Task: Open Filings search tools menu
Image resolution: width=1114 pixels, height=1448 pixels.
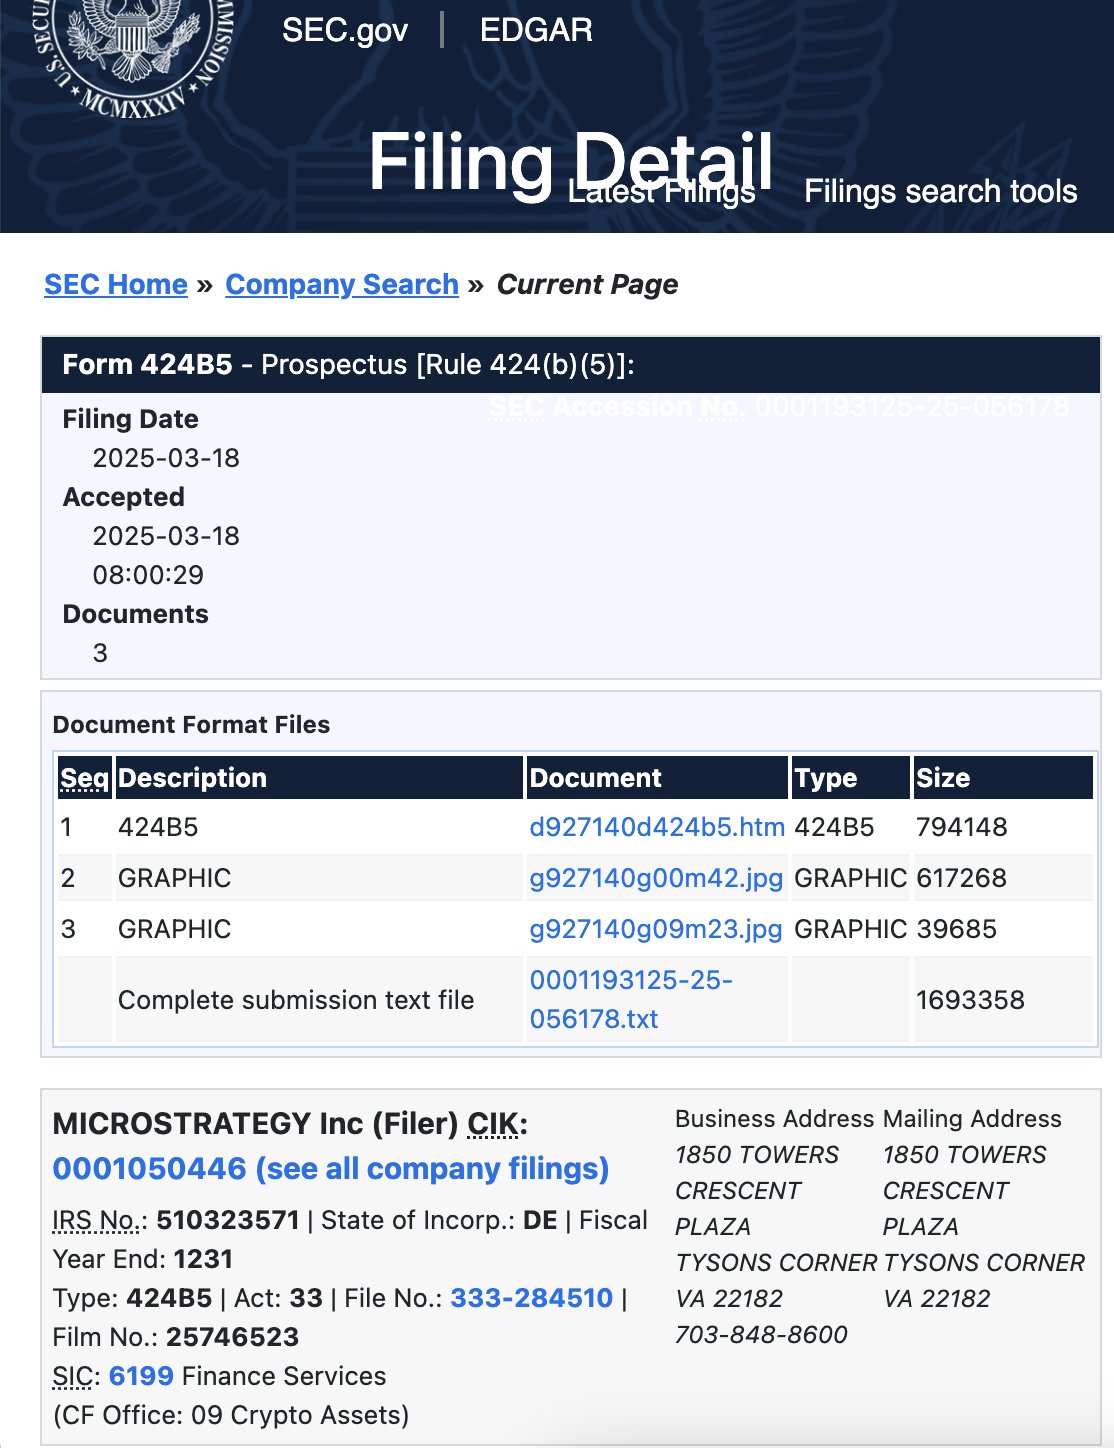Action: tap(940, 191)
